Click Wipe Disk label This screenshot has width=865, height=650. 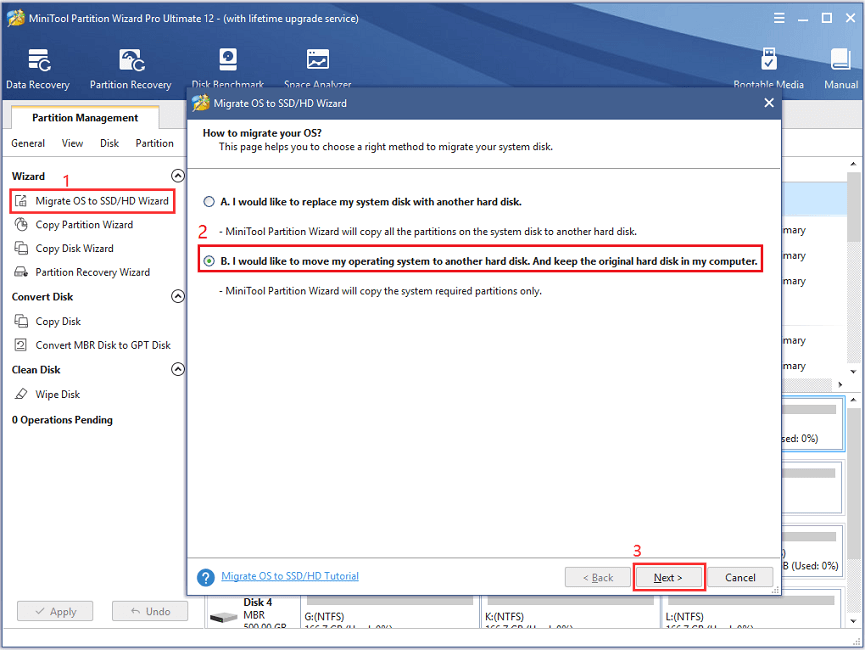click(58, 394)
